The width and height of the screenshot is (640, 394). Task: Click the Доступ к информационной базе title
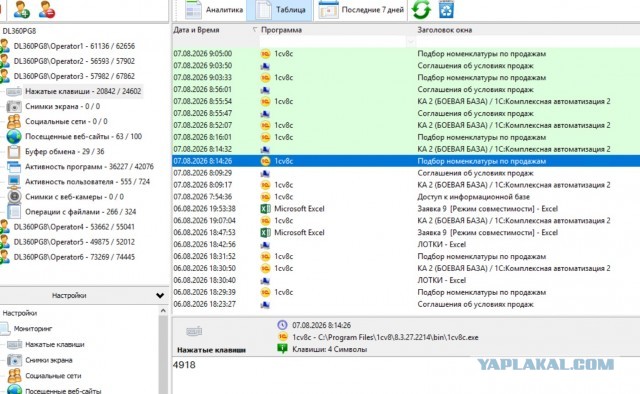(x=473, y=197)
